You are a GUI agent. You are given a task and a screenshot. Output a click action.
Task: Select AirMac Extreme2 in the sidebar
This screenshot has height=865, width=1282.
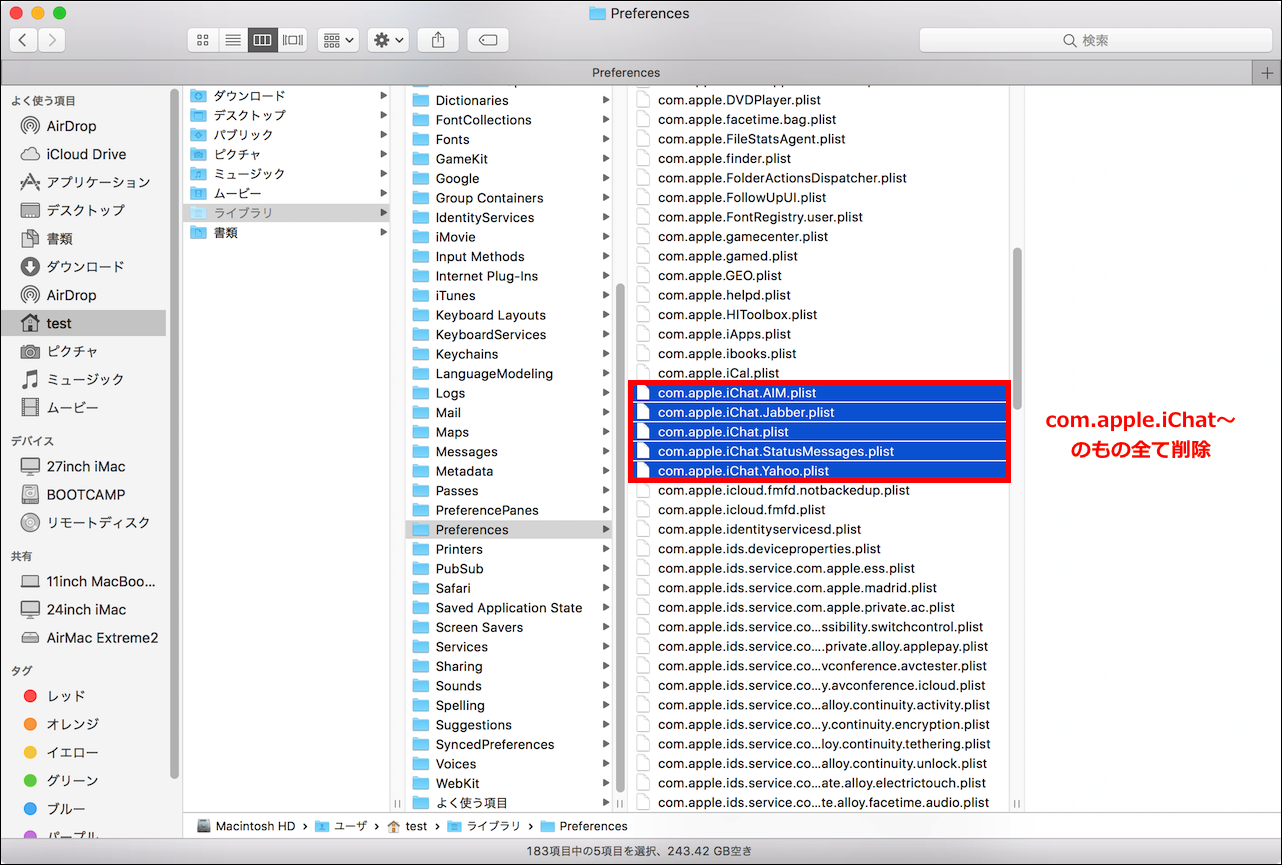(85, 638)
